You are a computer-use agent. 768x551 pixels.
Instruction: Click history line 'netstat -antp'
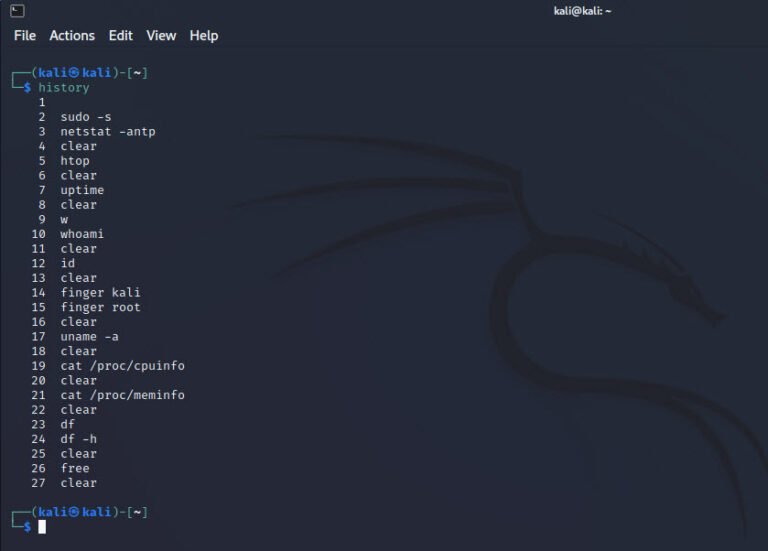108,132
